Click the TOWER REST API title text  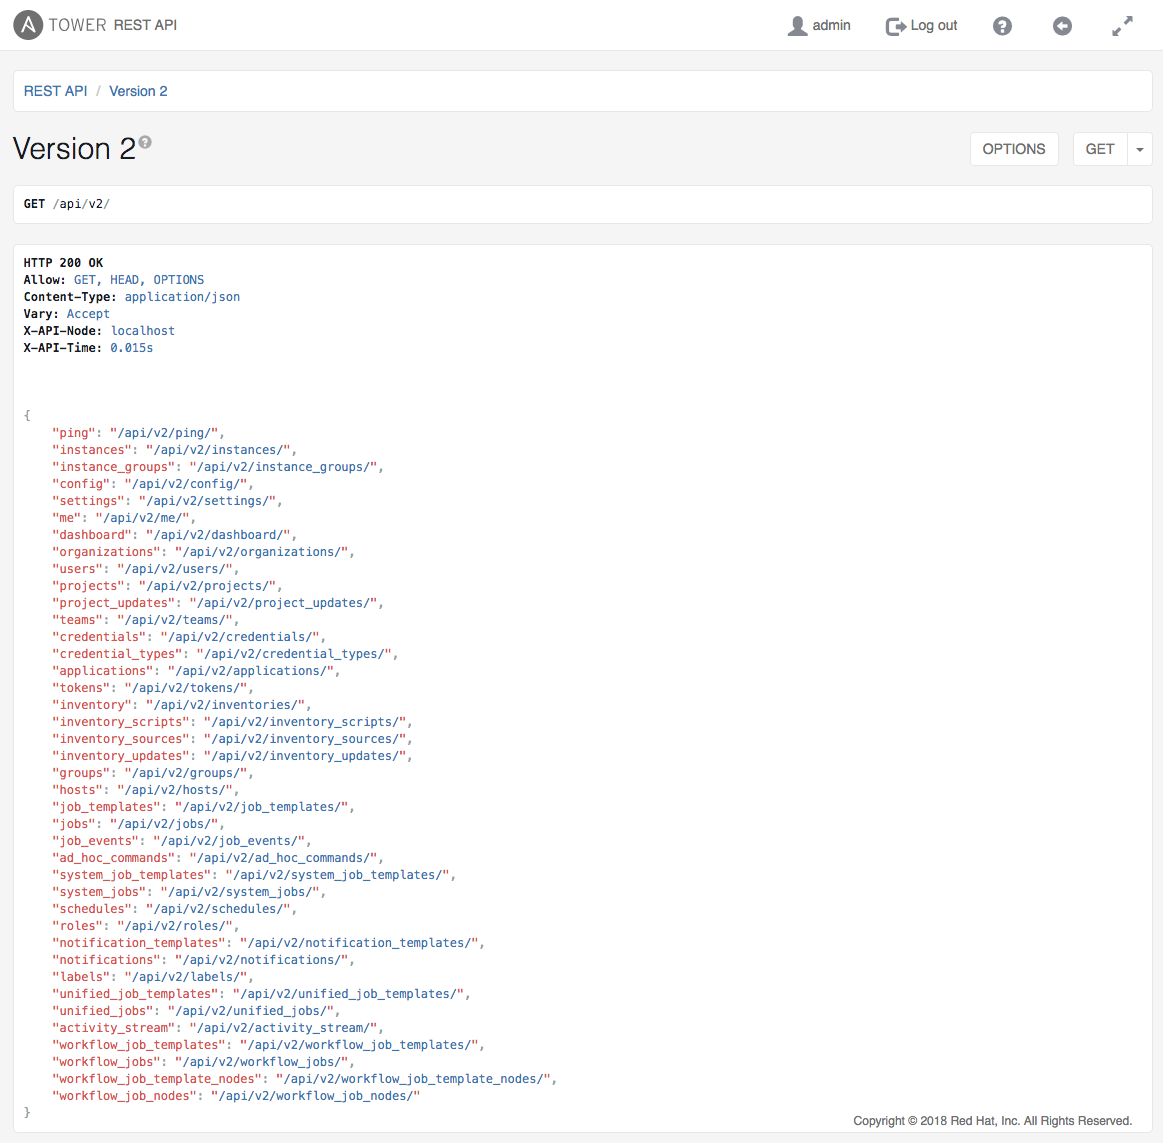point(112,25)
